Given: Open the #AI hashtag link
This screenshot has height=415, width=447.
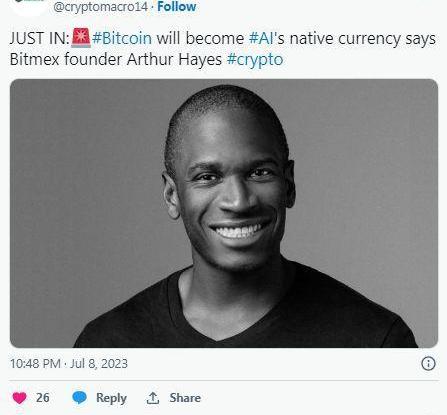Looking at the screenshot, I should click(x=261, y=38).
